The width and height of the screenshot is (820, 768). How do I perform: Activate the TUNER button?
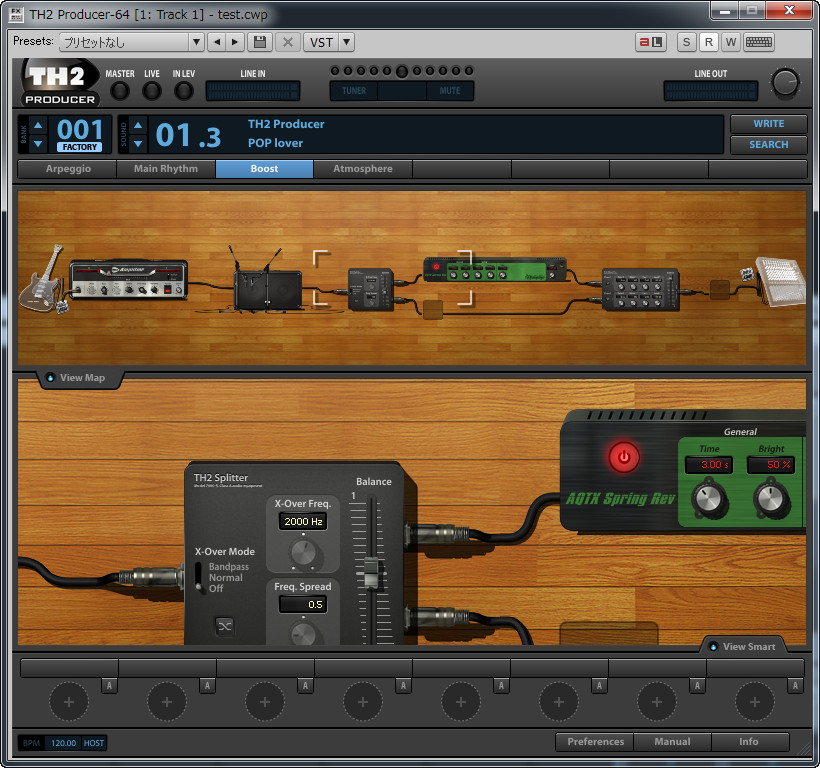pyautogui.click(x=354, y=90)
